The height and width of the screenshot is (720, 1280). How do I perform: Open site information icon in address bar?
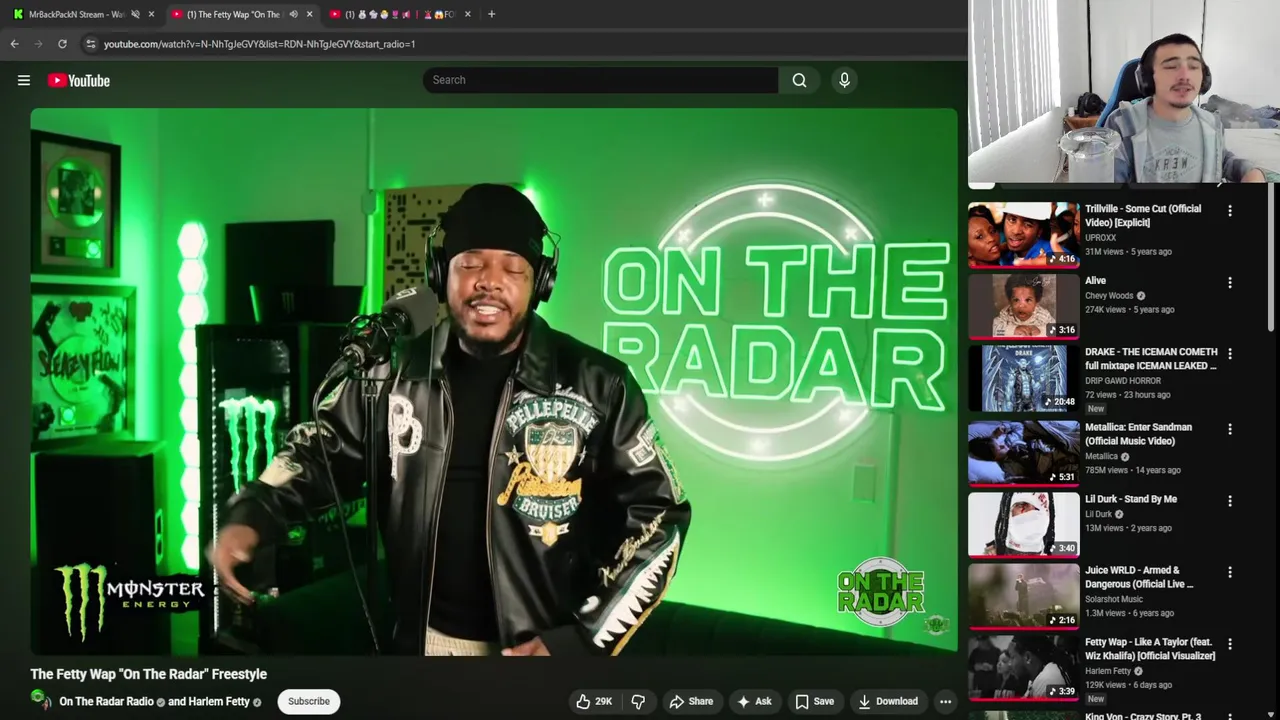click(x=90, y=44)
